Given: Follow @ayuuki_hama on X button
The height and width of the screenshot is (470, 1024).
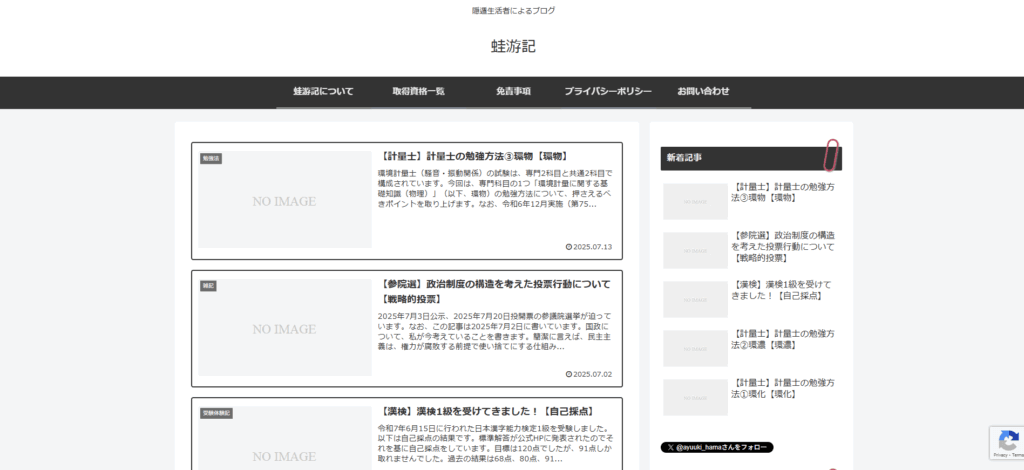Looking at the screenshot, I should [717, 447].
